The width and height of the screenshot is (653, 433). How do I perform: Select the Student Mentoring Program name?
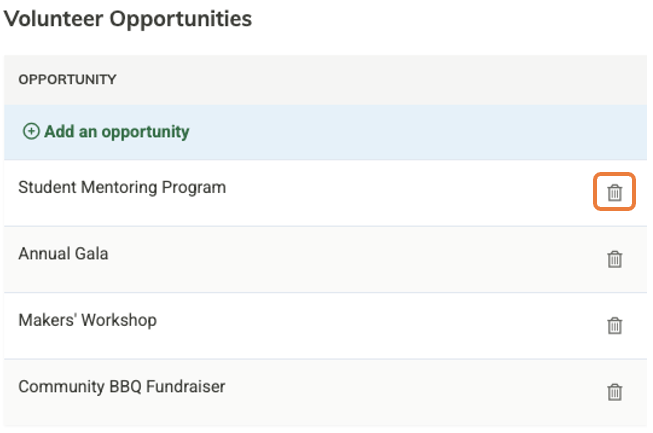122,188
